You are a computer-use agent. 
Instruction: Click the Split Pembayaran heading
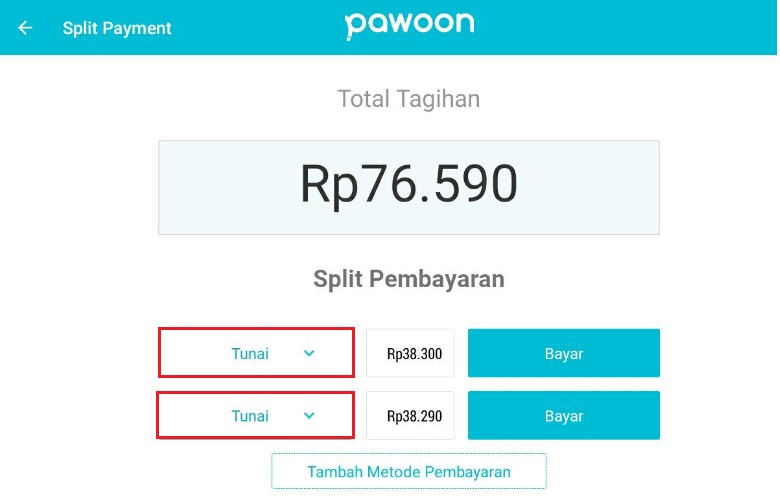[x=409, y=279]
